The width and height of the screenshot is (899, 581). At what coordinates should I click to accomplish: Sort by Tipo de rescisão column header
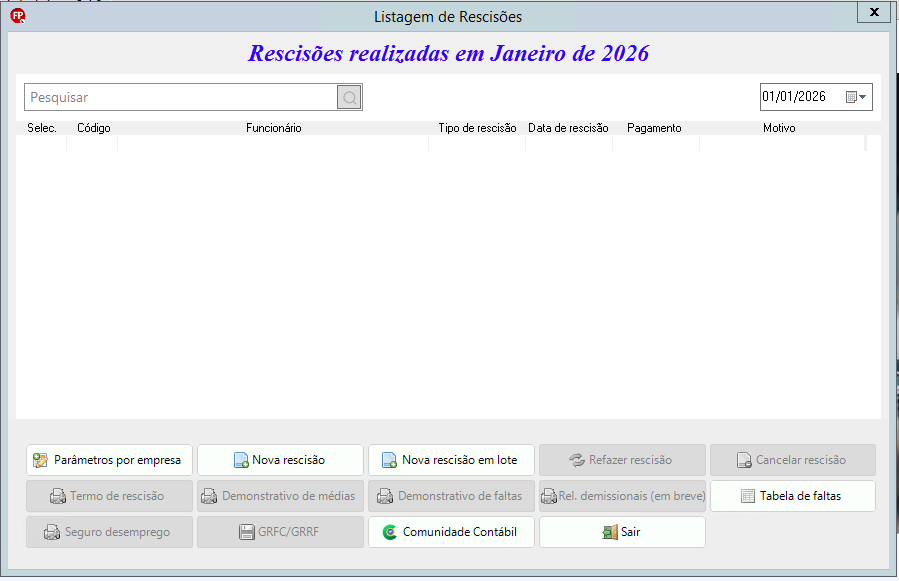(x=477, y=128)
